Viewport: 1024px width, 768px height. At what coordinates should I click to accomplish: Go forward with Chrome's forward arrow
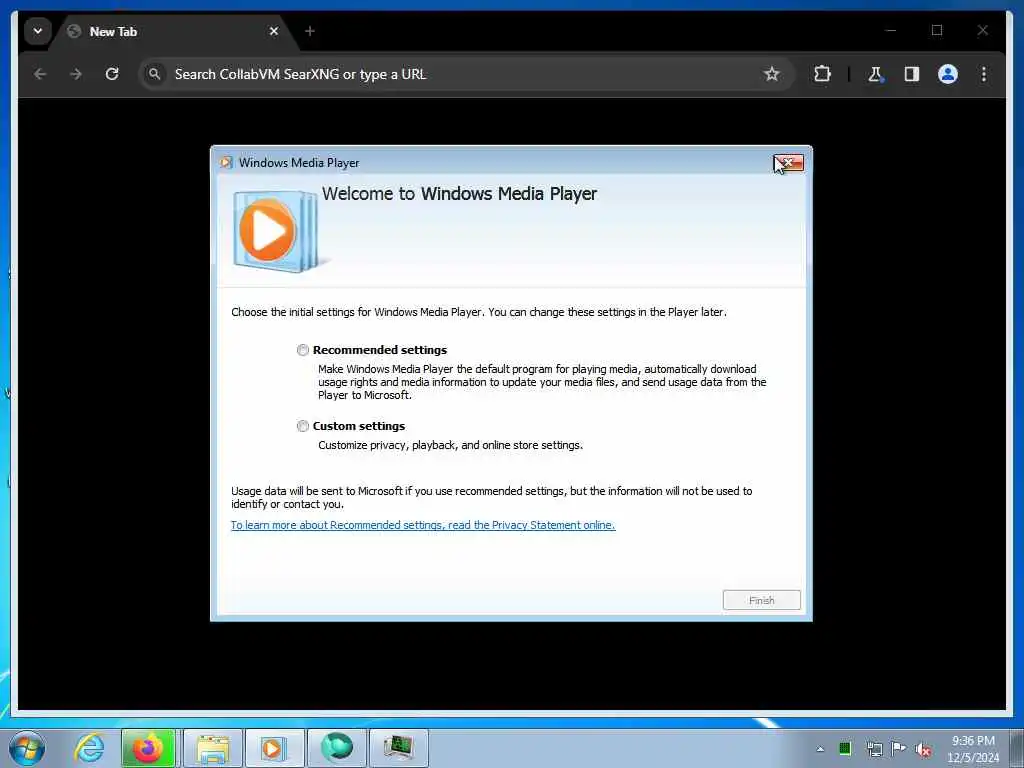76,74
